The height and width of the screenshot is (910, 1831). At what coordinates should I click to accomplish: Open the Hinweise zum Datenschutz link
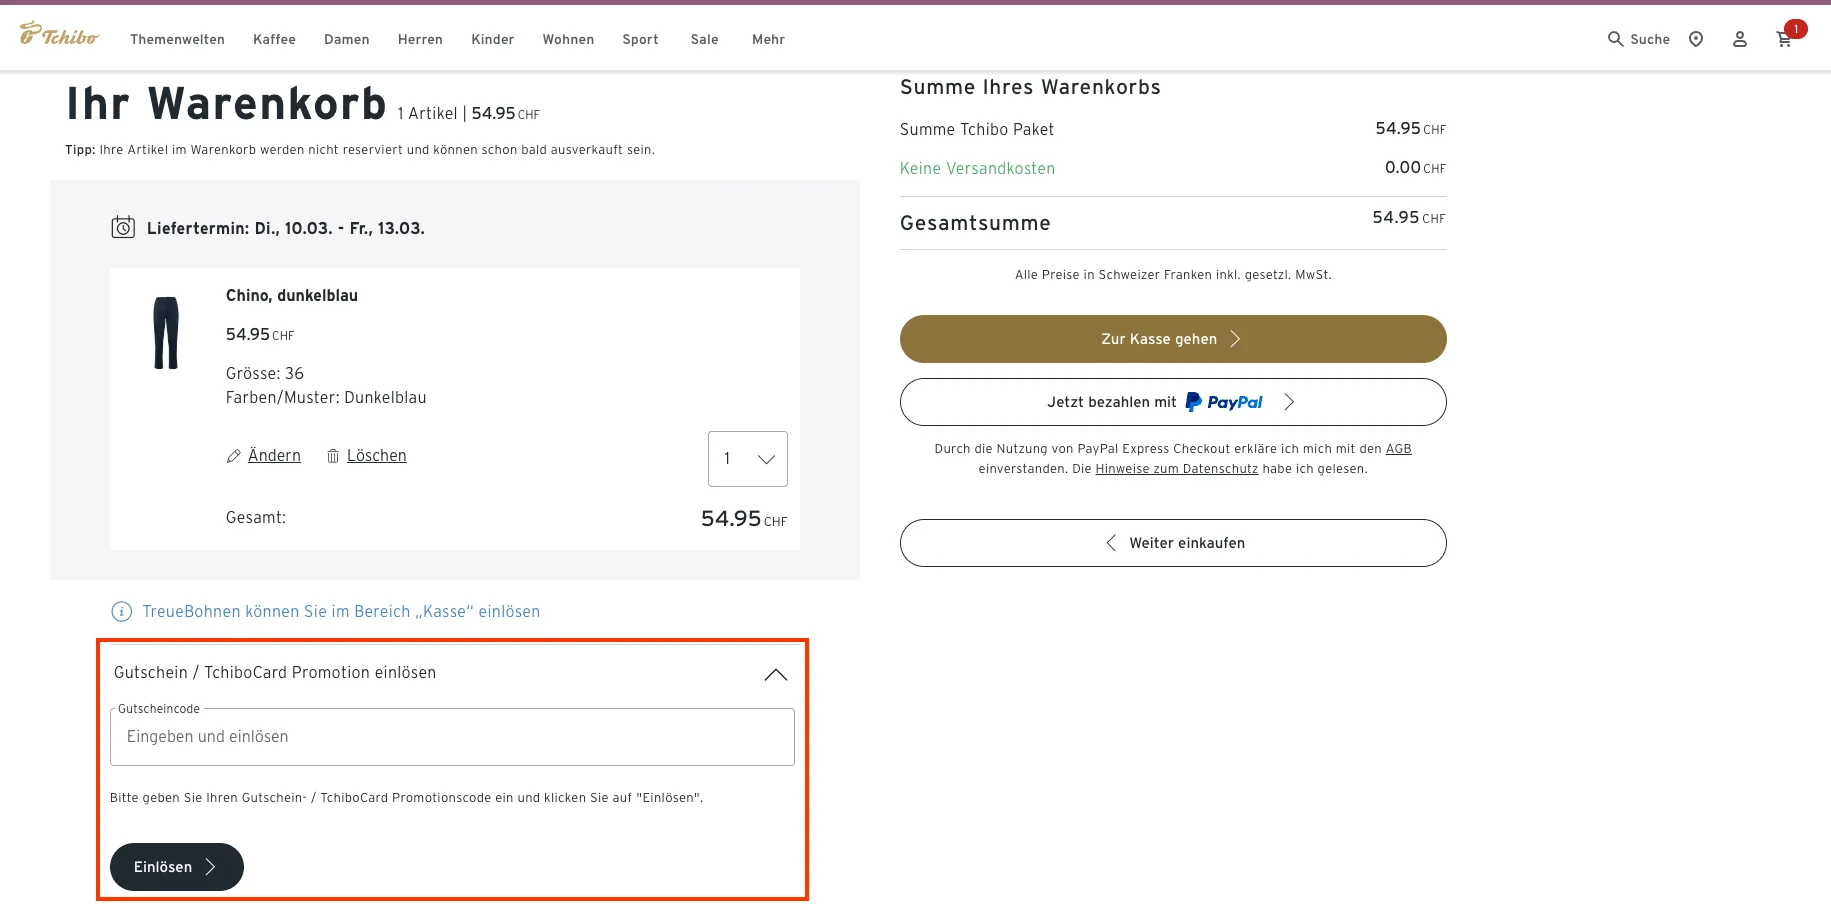click(1176, 468)
